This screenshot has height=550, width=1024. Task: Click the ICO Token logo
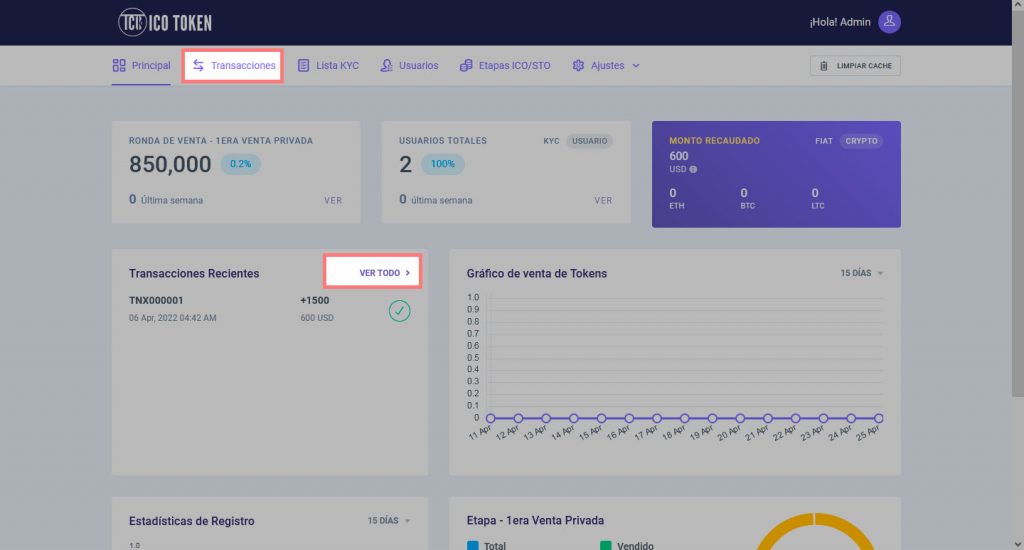[x=165, y=23]
